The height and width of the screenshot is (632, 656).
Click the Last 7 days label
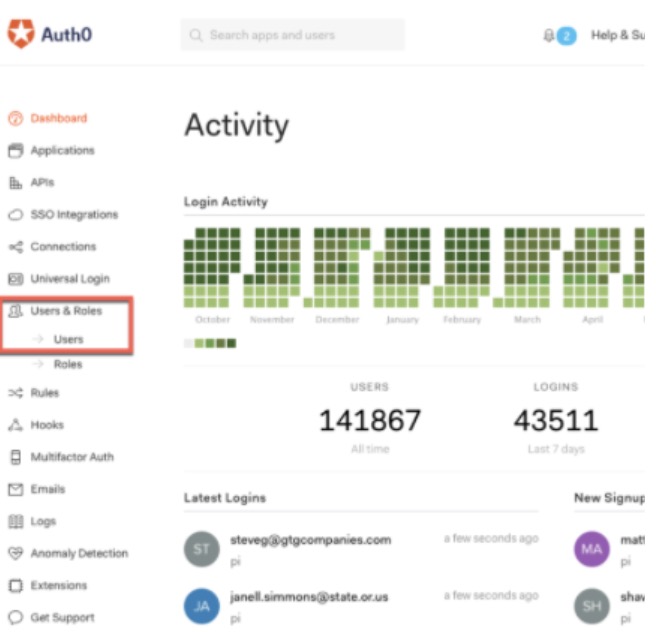(x=556, y=449)
